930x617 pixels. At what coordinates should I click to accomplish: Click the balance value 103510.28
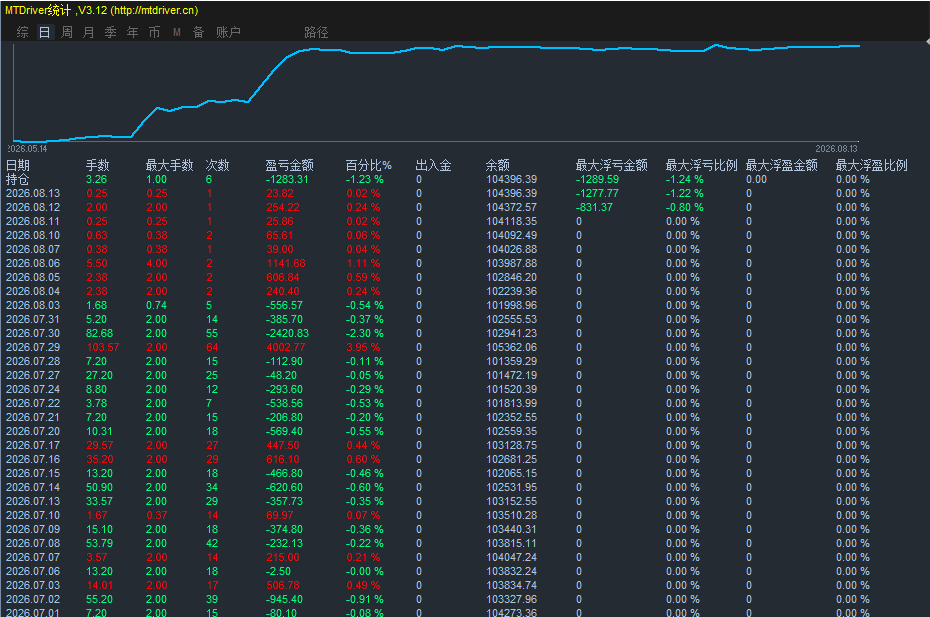(512, 515)
